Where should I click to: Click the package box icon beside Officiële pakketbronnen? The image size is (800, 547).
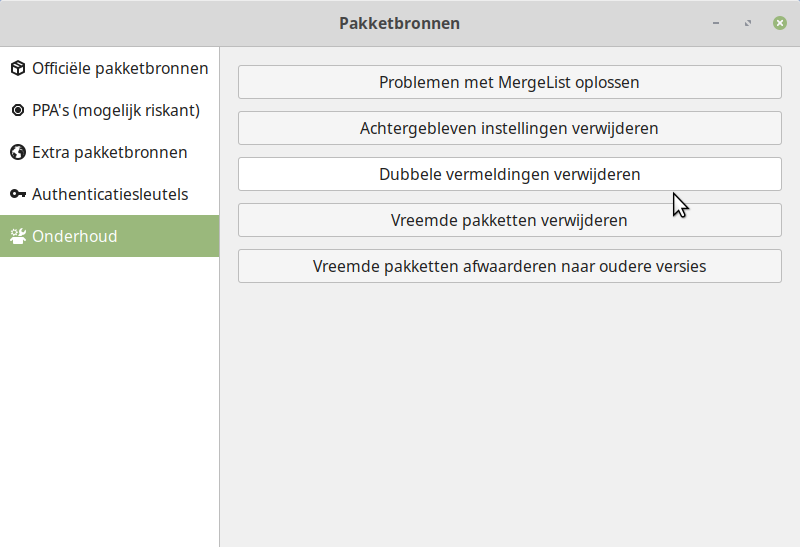[18, 68]
